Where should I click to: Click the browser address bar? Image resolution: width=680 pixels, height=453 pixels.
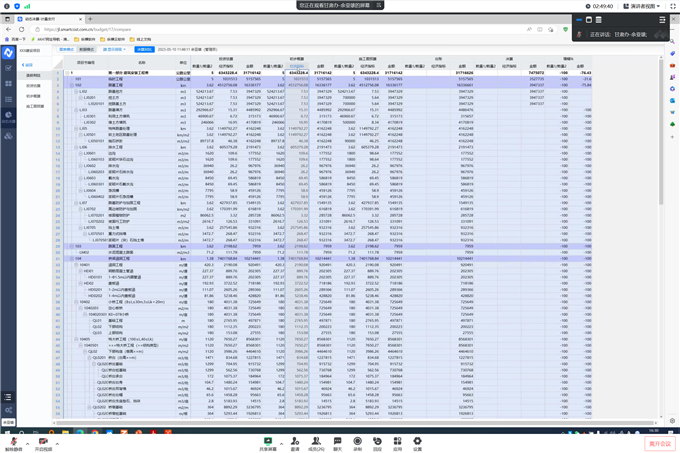click(250, 29)
